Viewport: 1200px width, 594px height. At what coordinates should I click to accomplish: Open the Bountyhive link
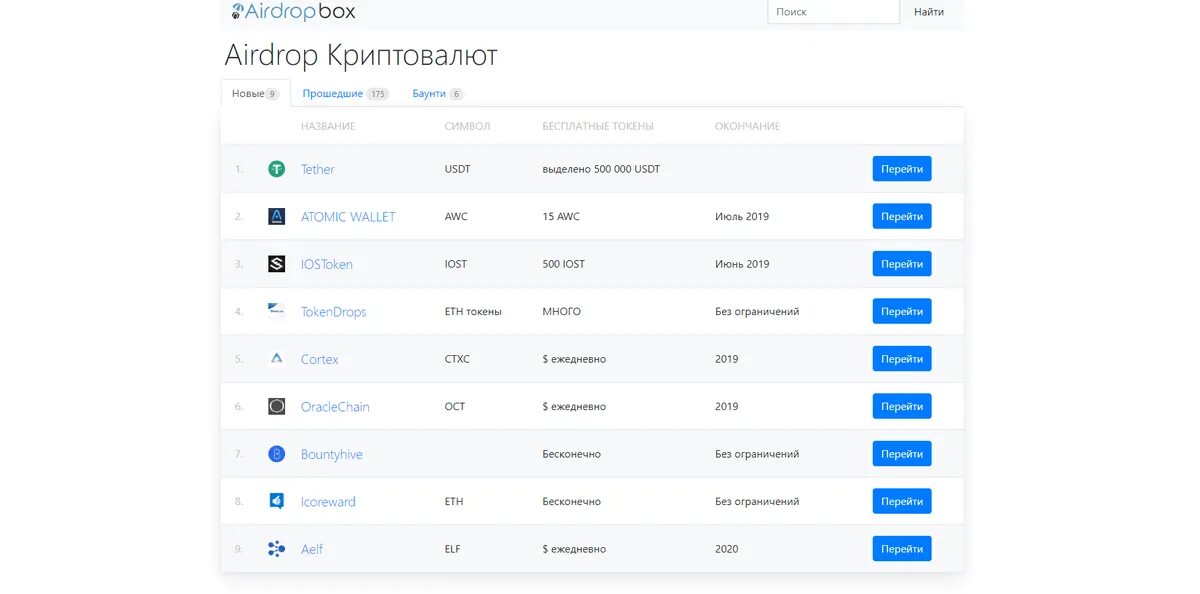point(332,454)
